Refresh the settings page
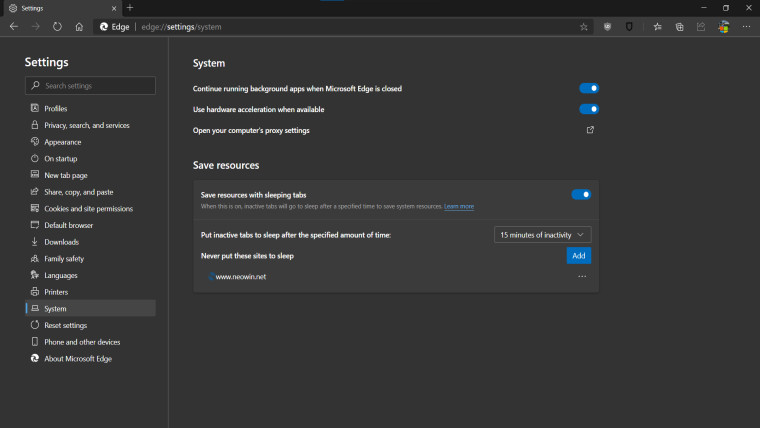The width and height of the screenshot is (760, 428). [57, 27]
